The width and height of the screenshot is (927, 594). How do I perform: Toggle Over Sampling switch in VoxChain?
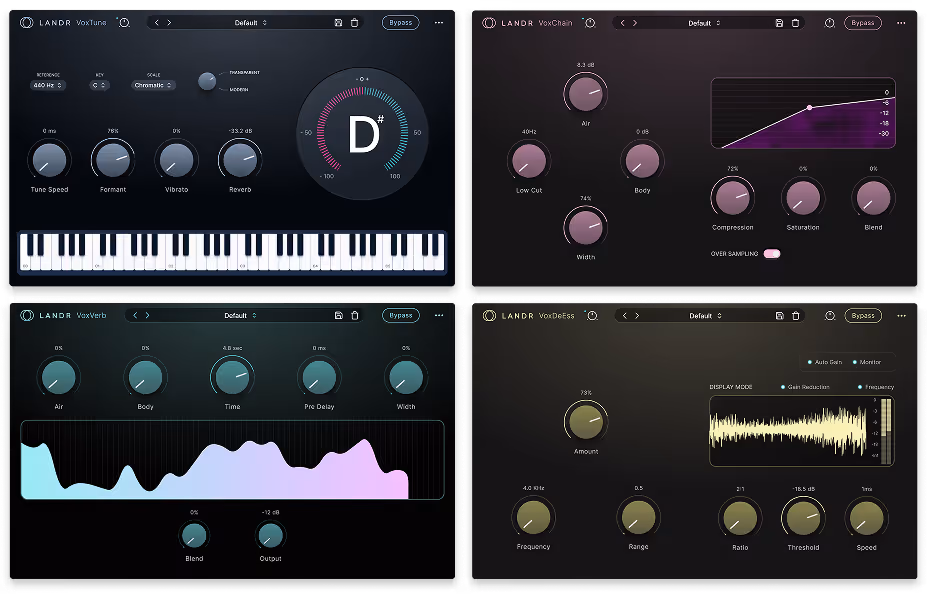pos(772,254)
